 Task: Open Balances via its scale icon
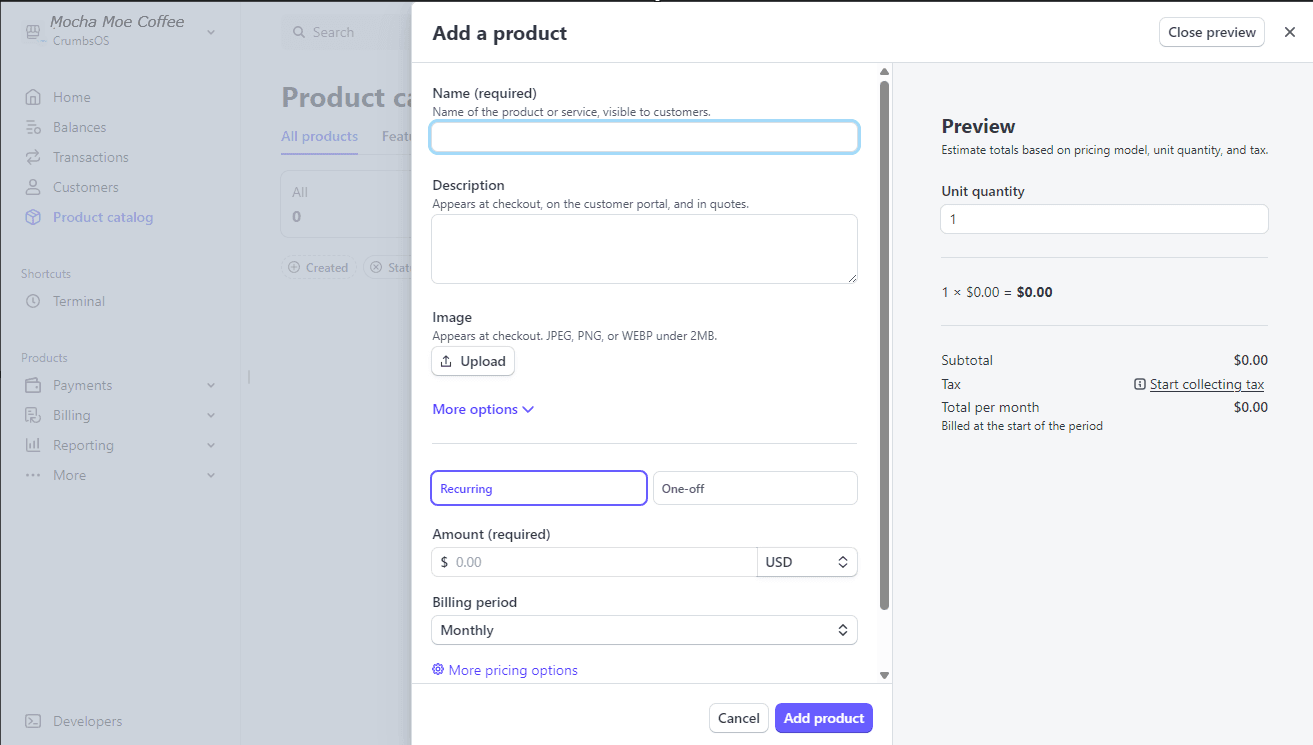click(33, 127)
